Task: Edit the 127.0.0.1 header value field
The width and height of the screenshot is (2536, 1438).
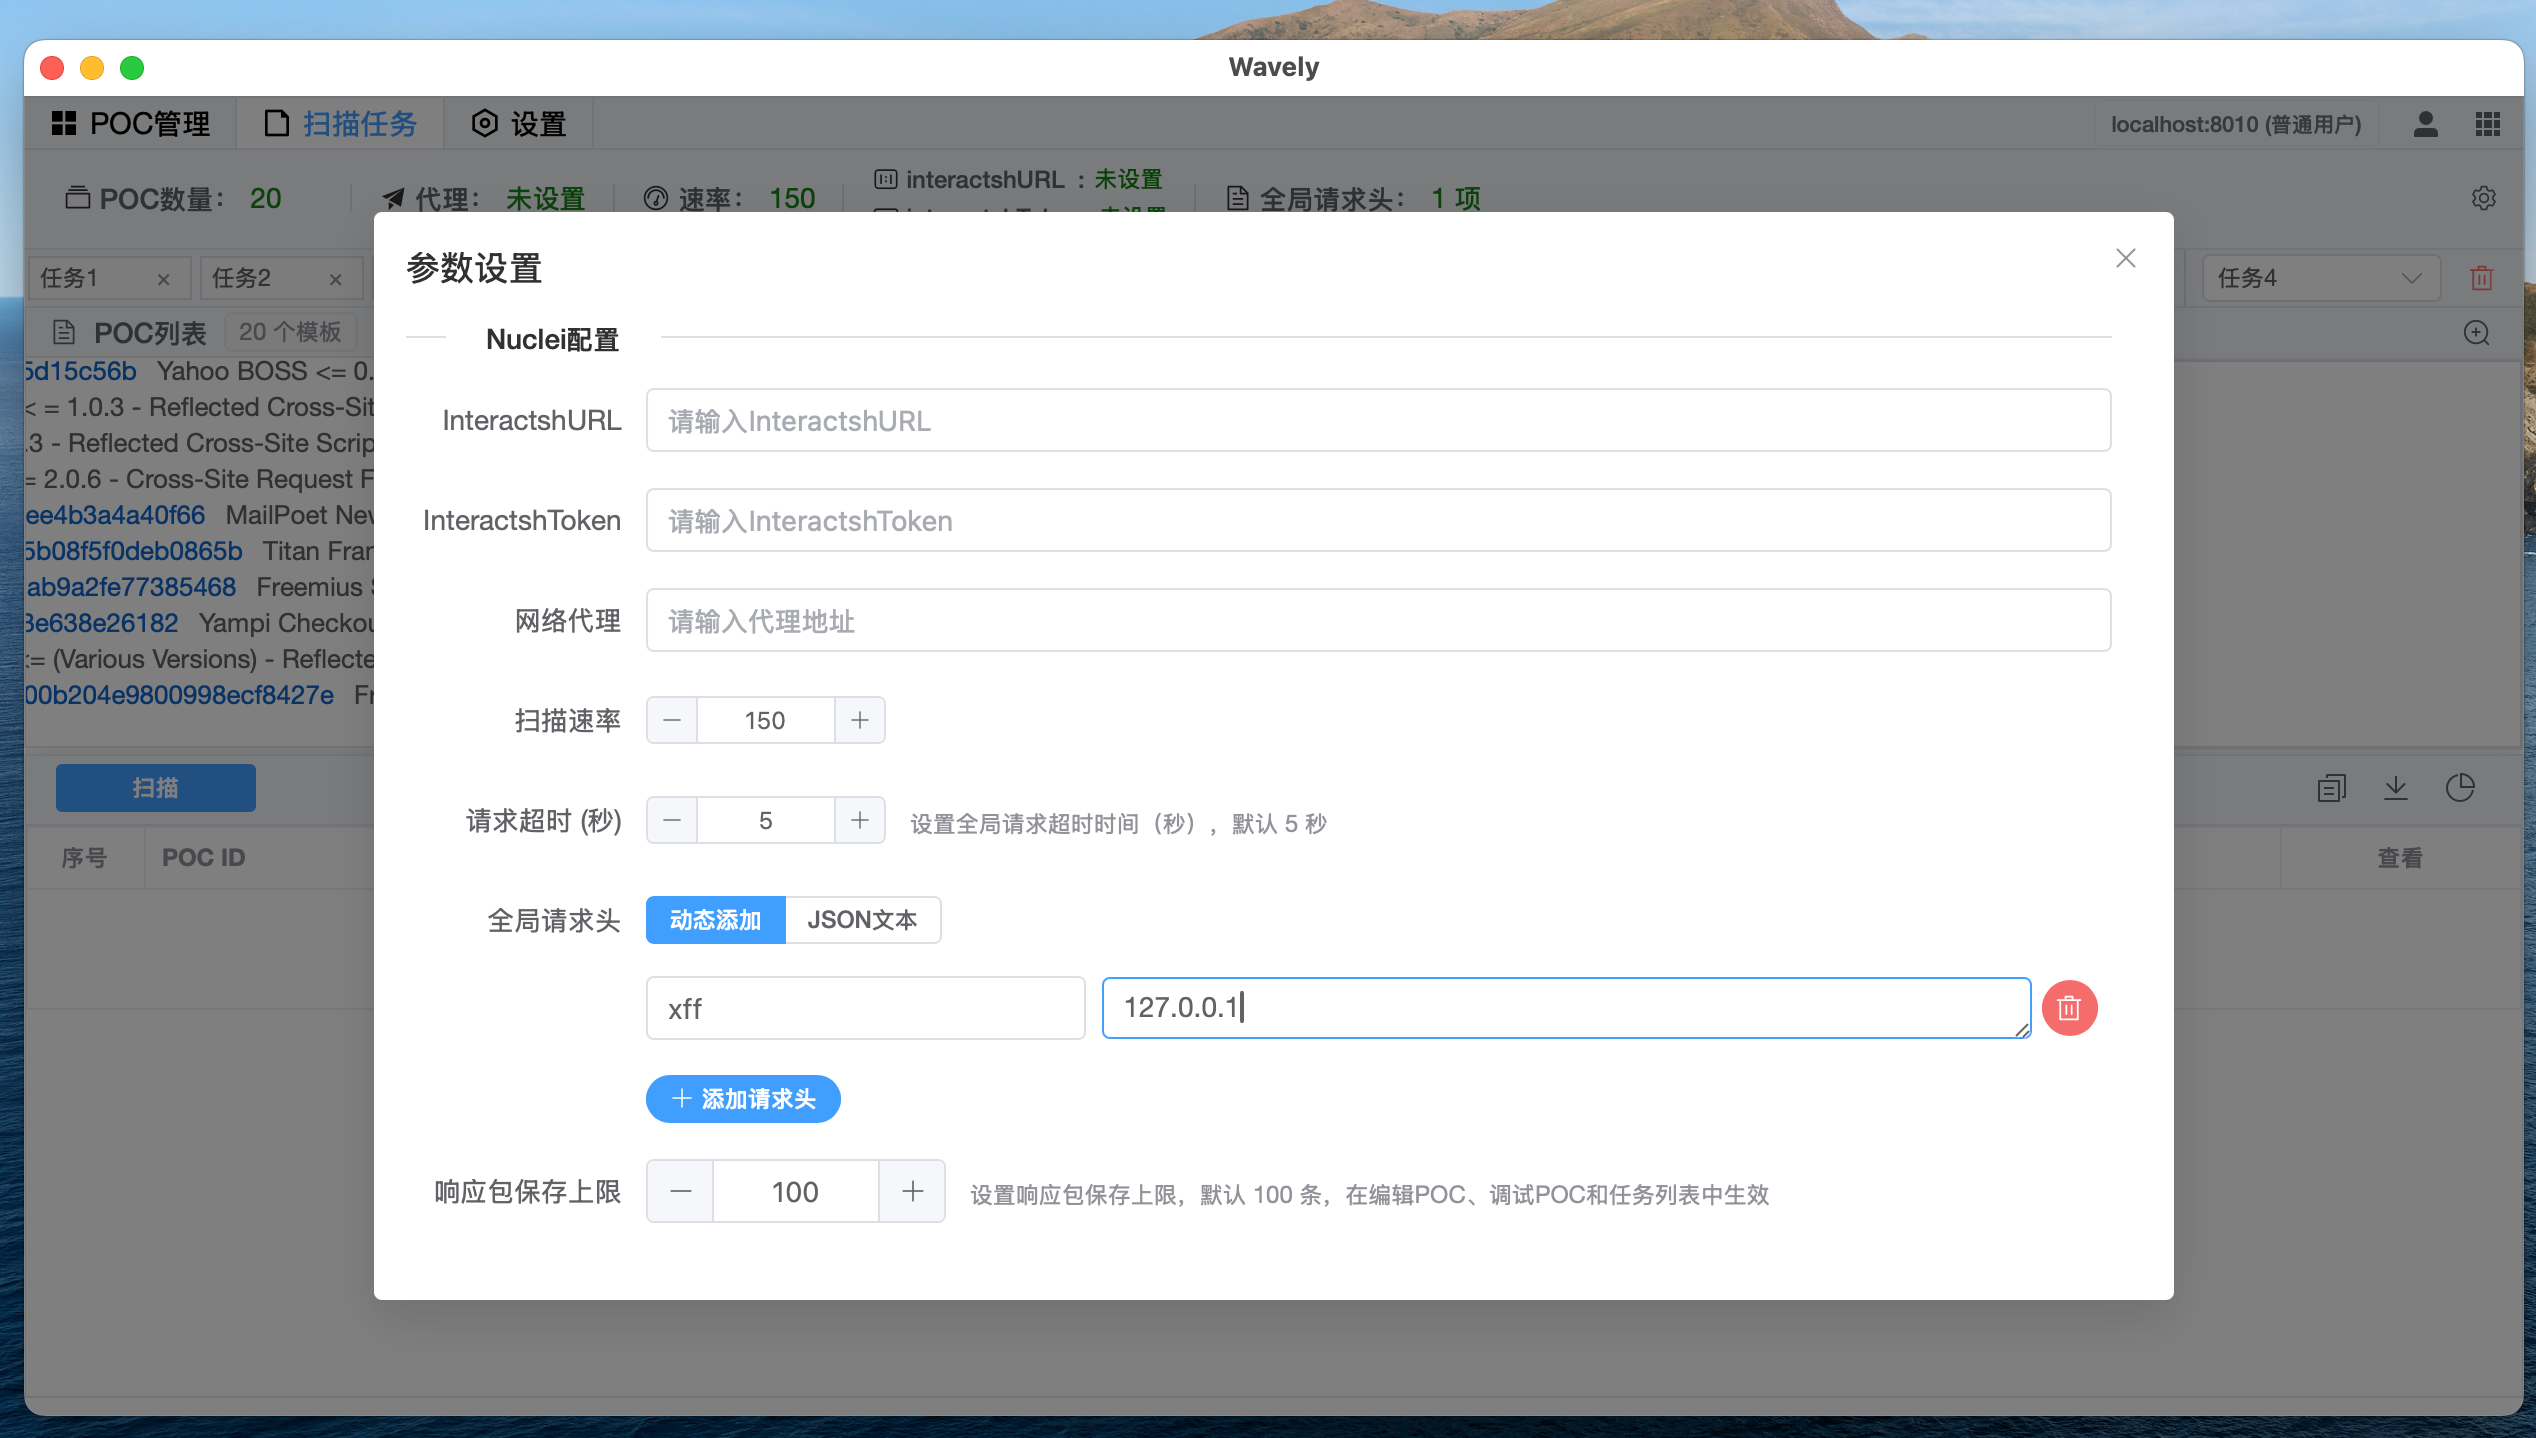Action: point(1566,1008)
